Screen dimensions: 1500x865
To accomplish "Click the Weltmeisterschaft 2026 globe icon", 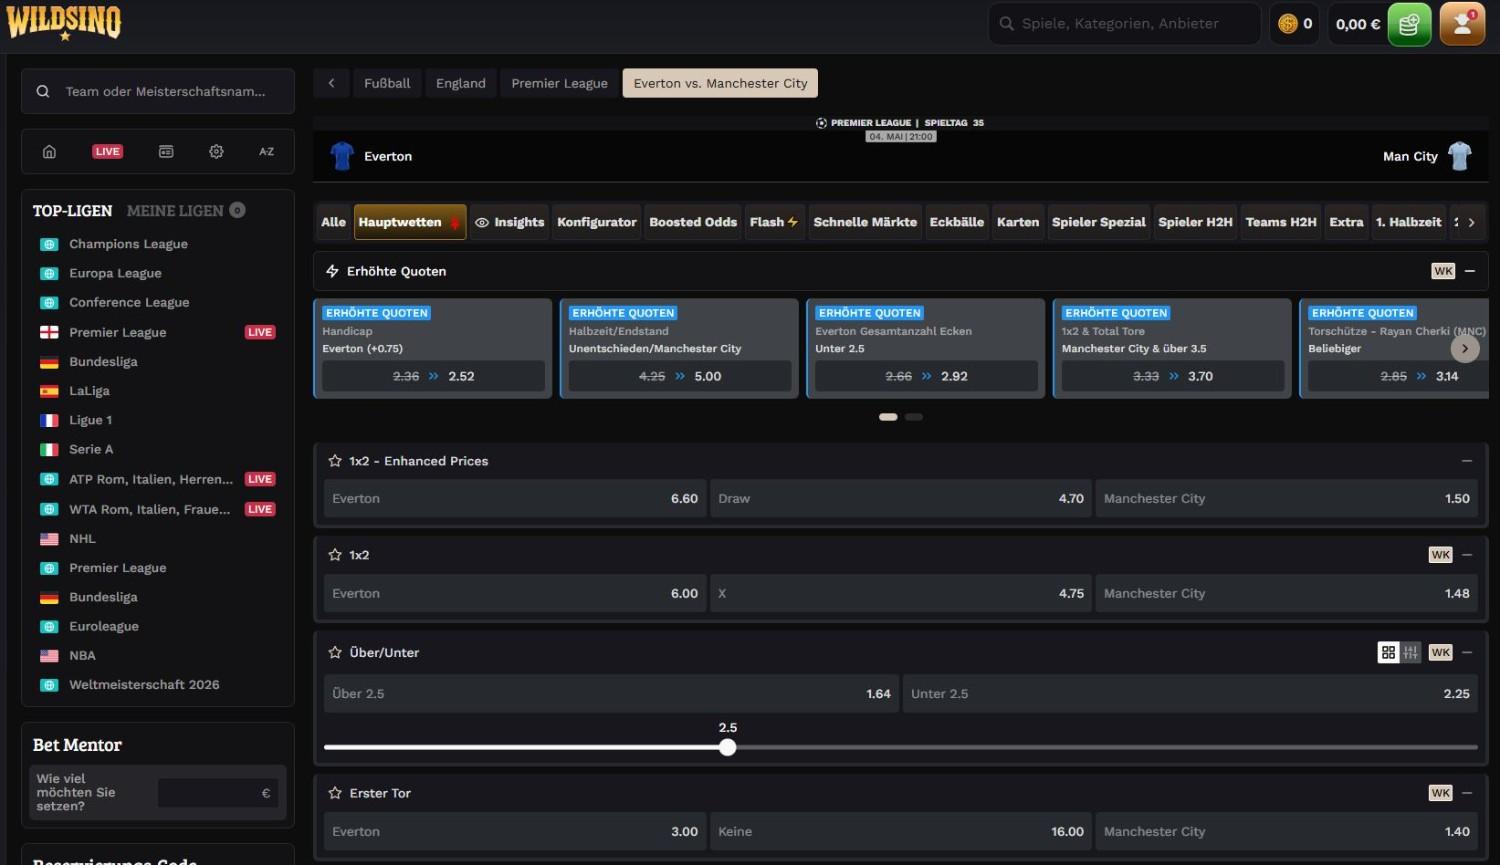I will [49, 685].
